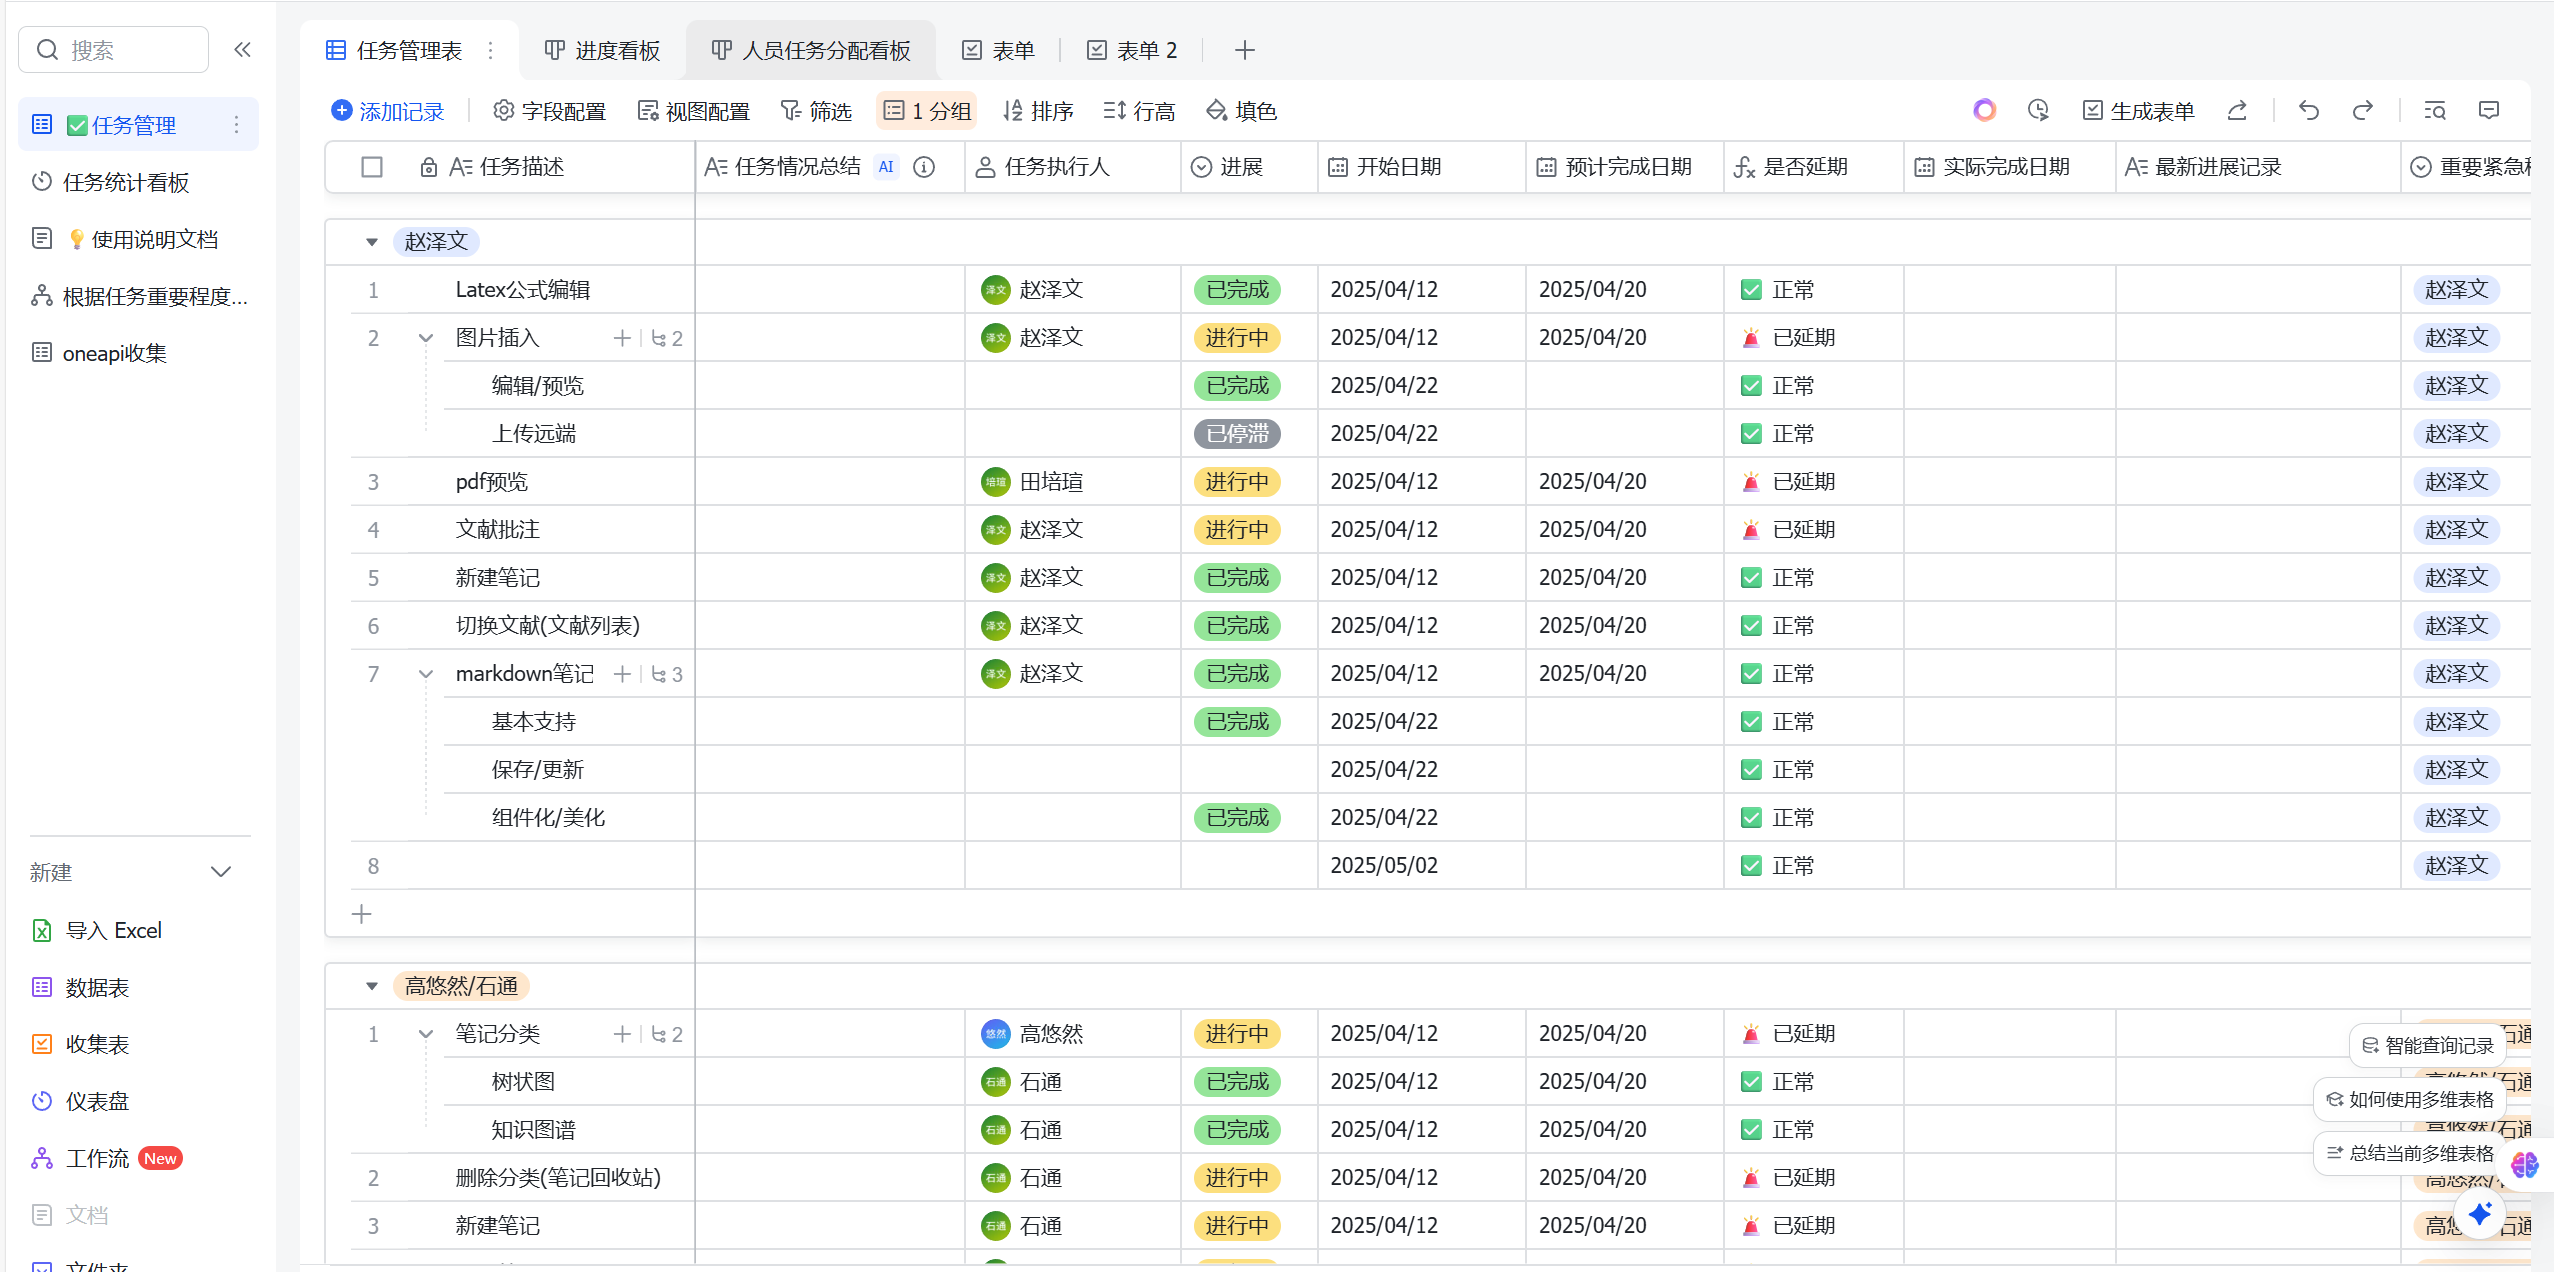2554x1272 pixels.
Task: Click 导入 Excel in sidebar
Action: click(113, 930)
